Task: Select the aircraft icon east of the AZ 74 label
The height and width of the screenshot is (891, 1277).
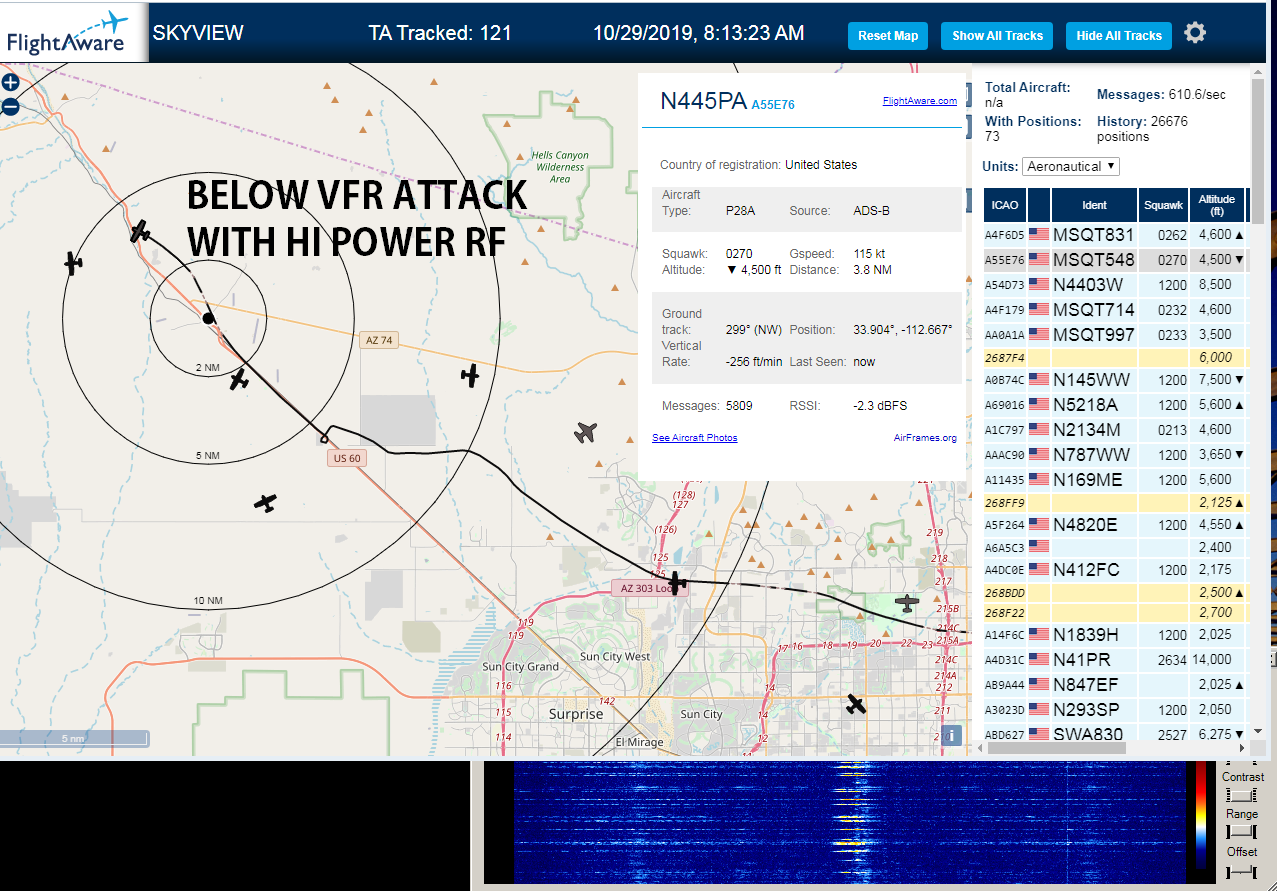Action: click(470, 376)
